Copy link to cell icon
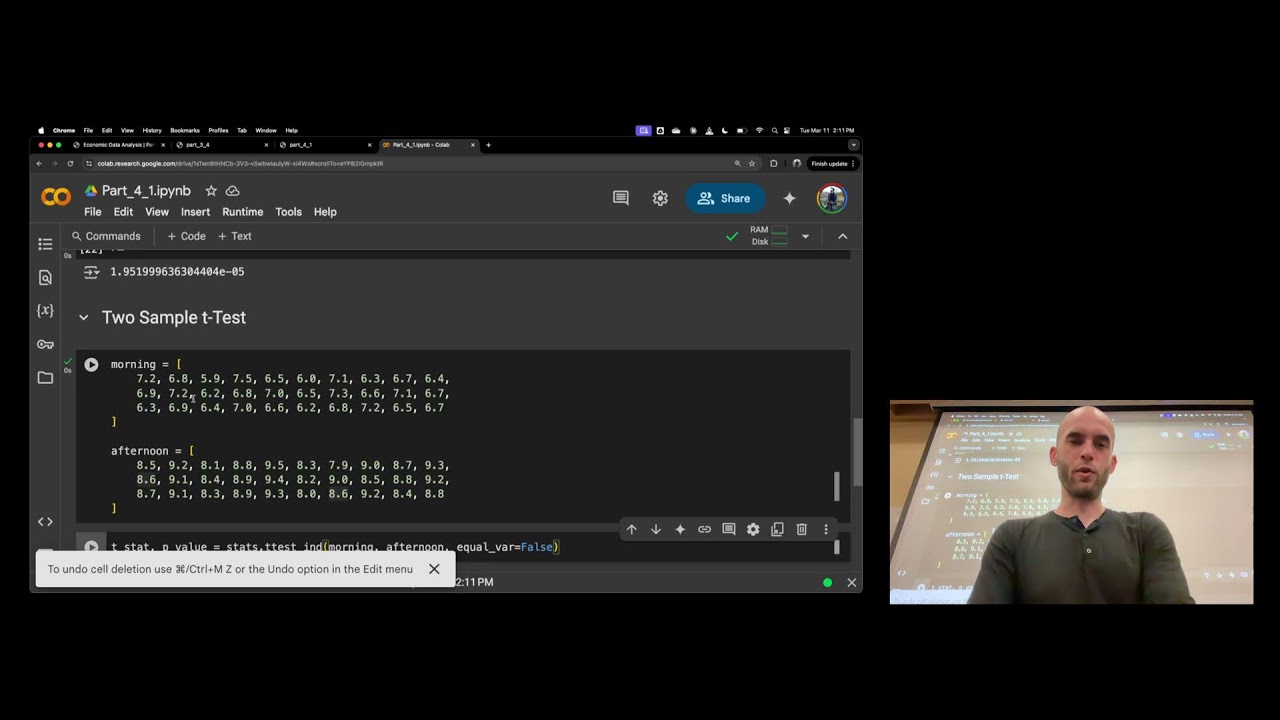 (x=704, y=529)
